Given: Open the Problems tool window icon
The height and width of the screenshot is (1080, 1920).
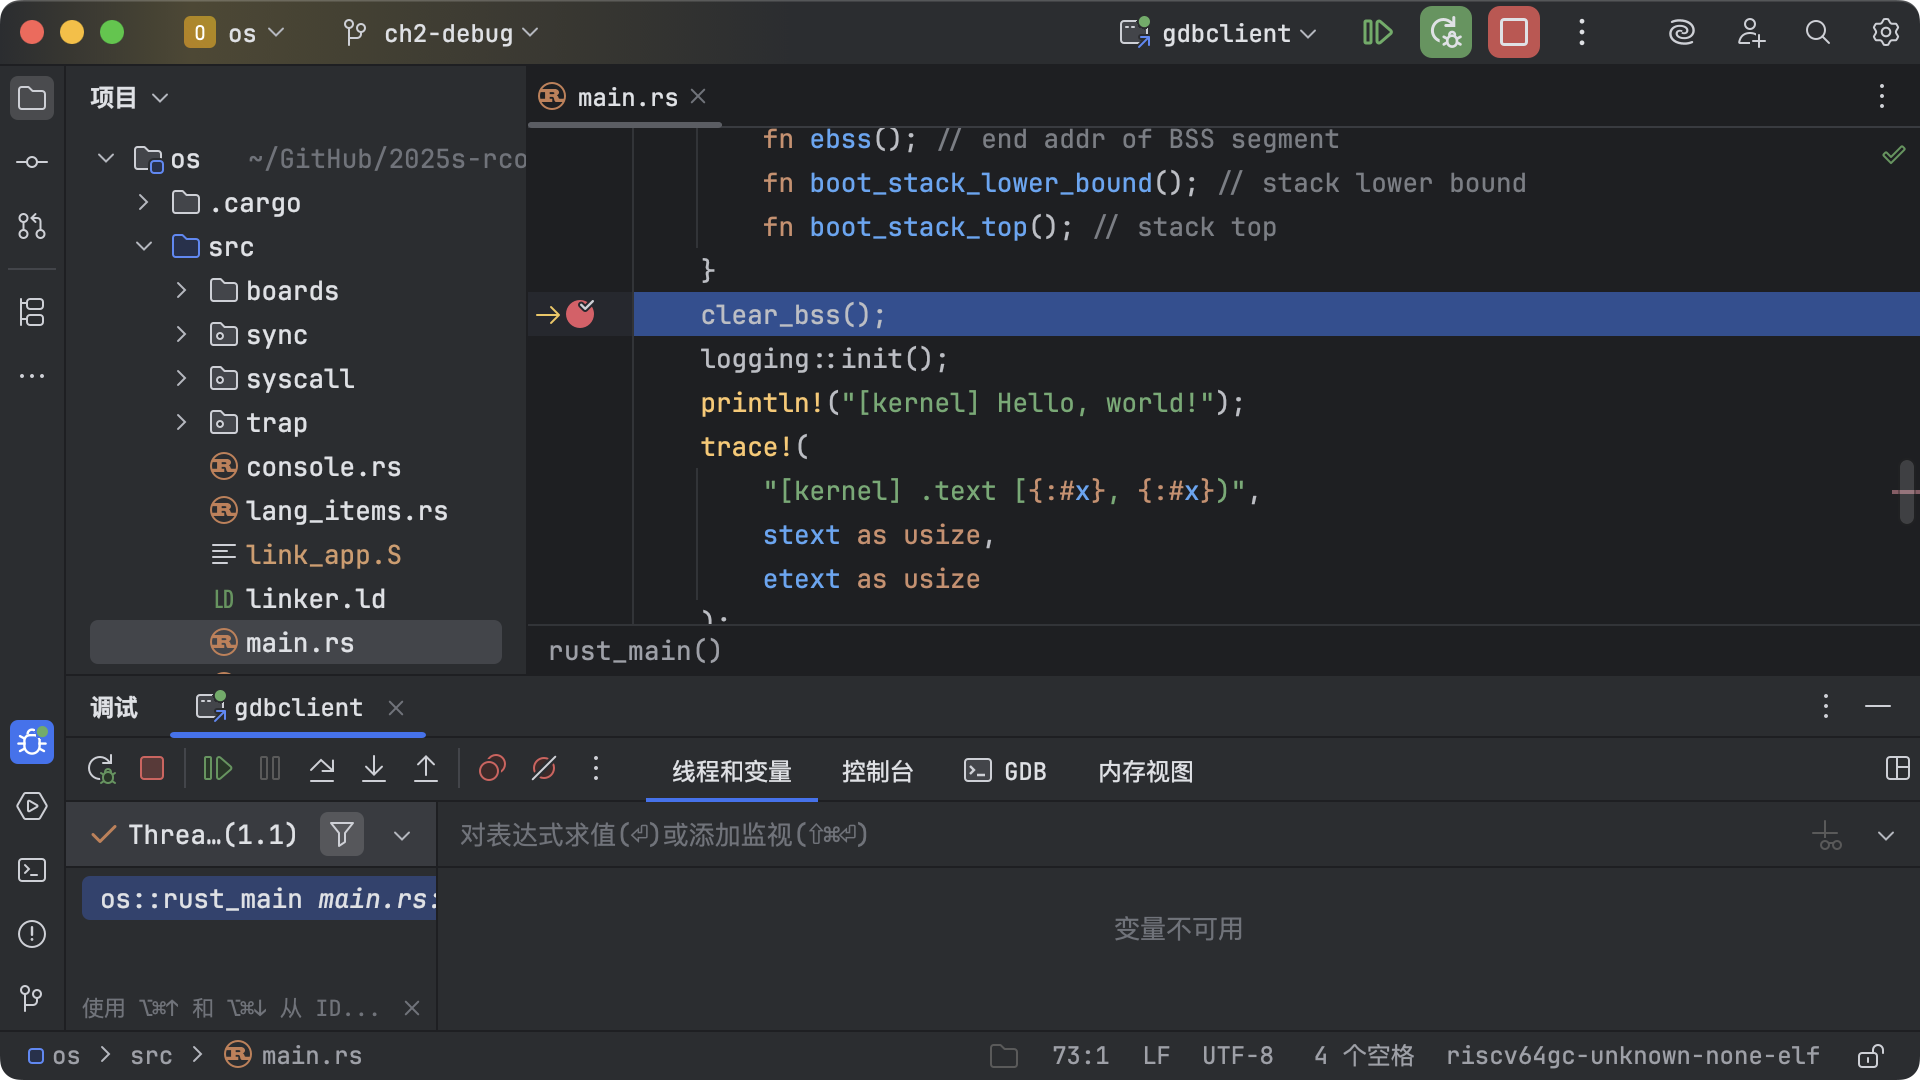Looking at the screenshot, I should [x=32, y=934].
